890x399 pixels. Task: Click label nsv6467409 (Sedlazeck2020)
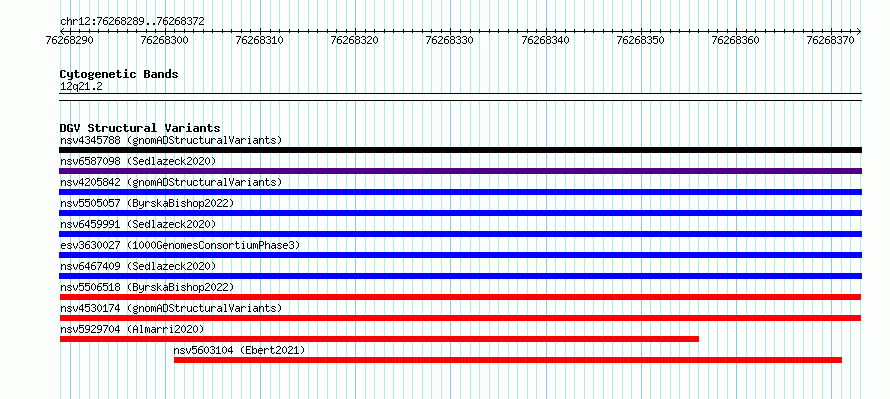pos(138,266)
